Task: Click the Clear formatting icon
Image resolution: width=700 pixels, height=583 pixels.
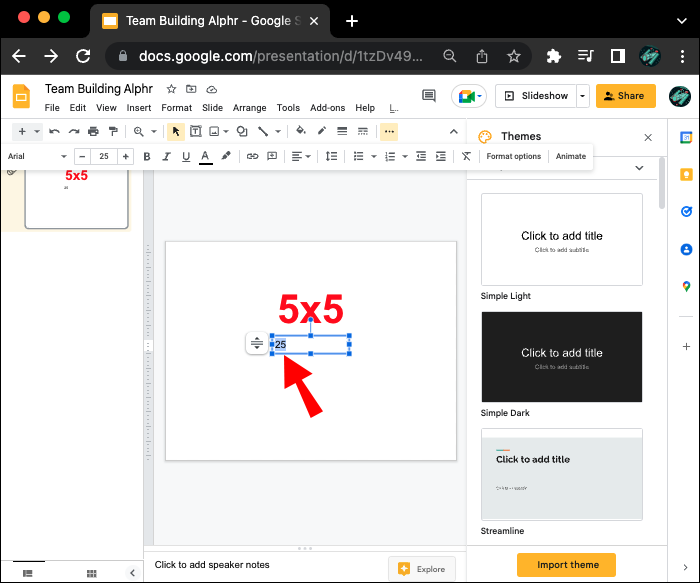Action: tap(466, 156)
